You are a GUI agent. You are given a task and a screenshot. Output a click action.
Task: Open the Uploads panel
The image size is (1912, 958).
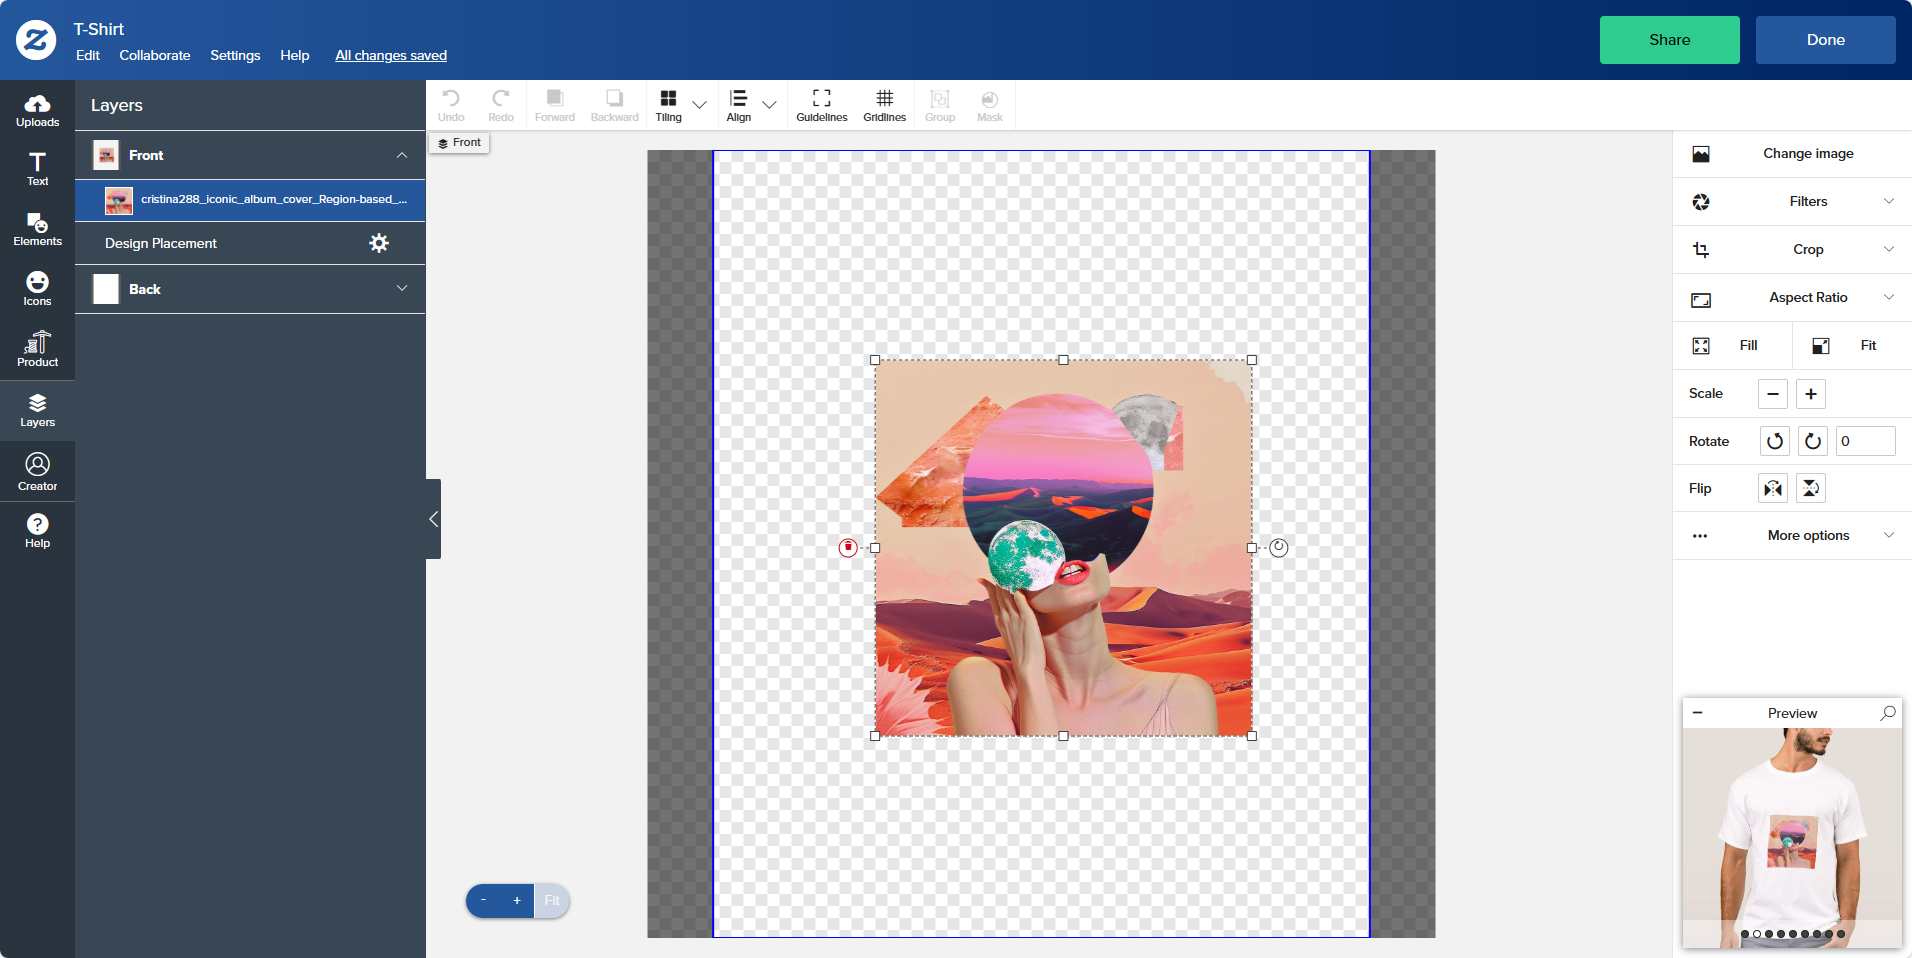click(37, 110)
